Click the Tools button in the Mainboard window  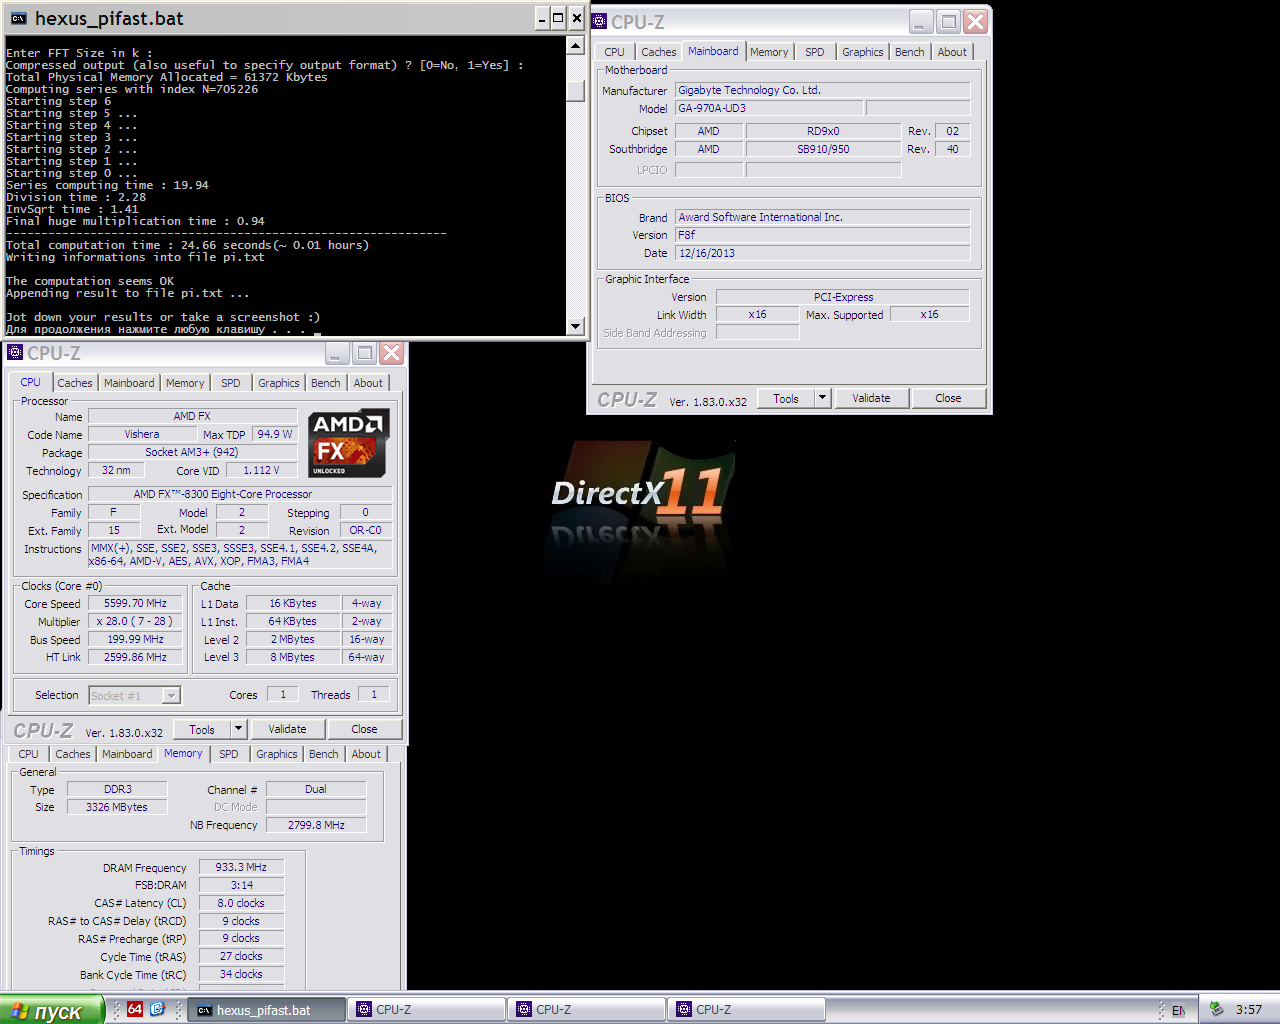click(786, 398)
